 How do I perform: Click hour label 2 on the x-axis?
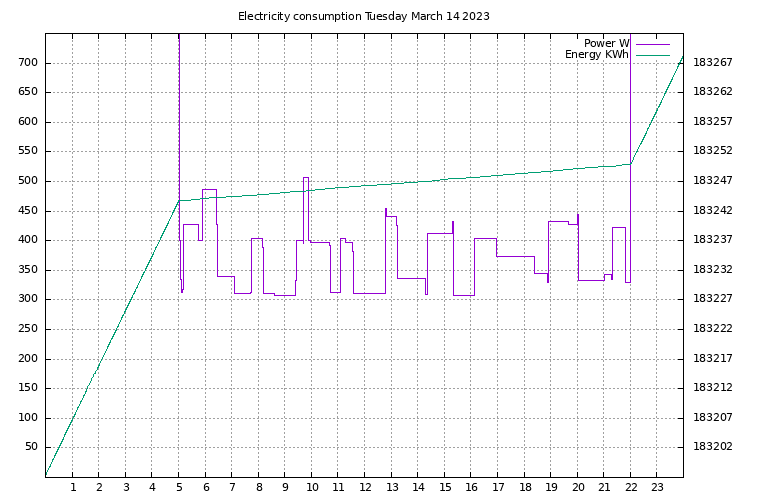[99, 487]
